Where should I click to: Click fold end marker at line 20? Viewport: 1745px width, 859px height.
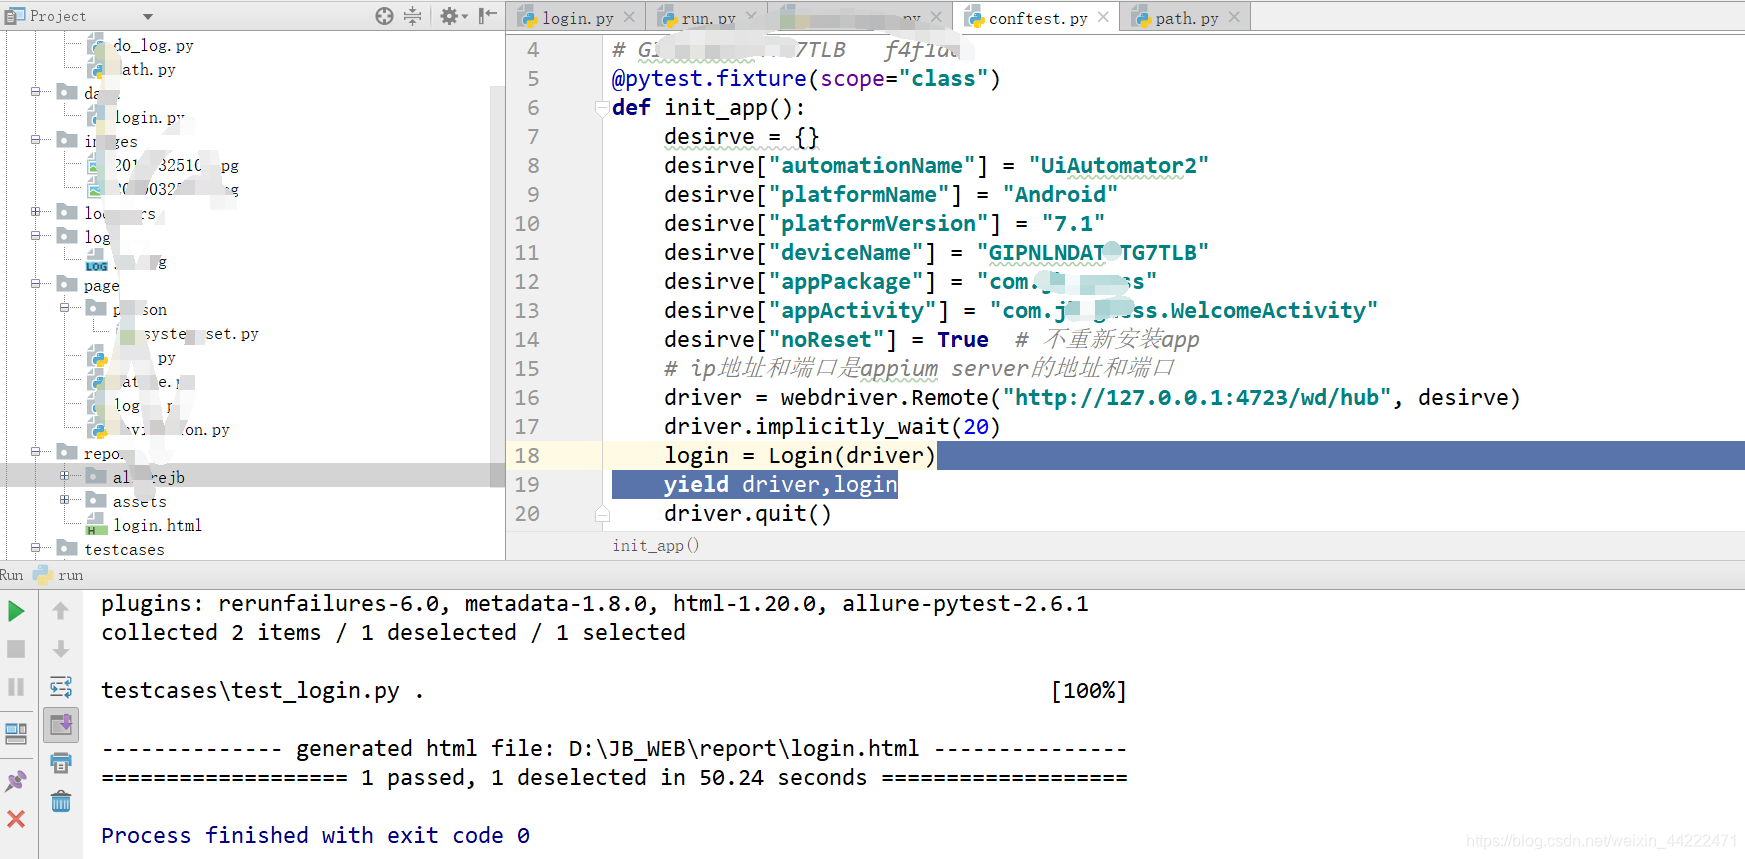(x=602, y=513)
